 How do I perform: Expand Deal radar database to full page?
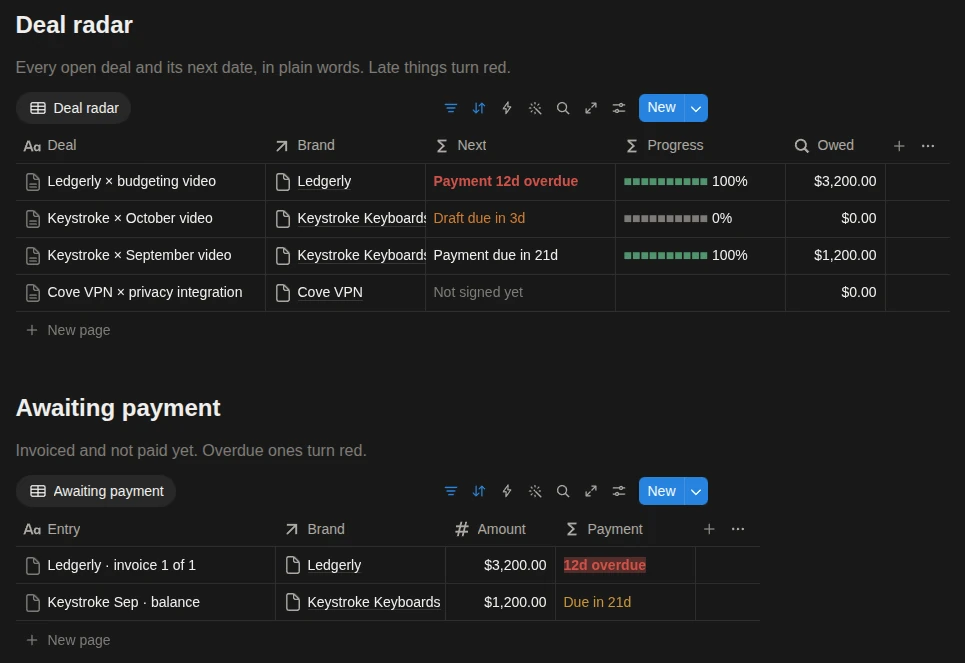click(591, 108)
